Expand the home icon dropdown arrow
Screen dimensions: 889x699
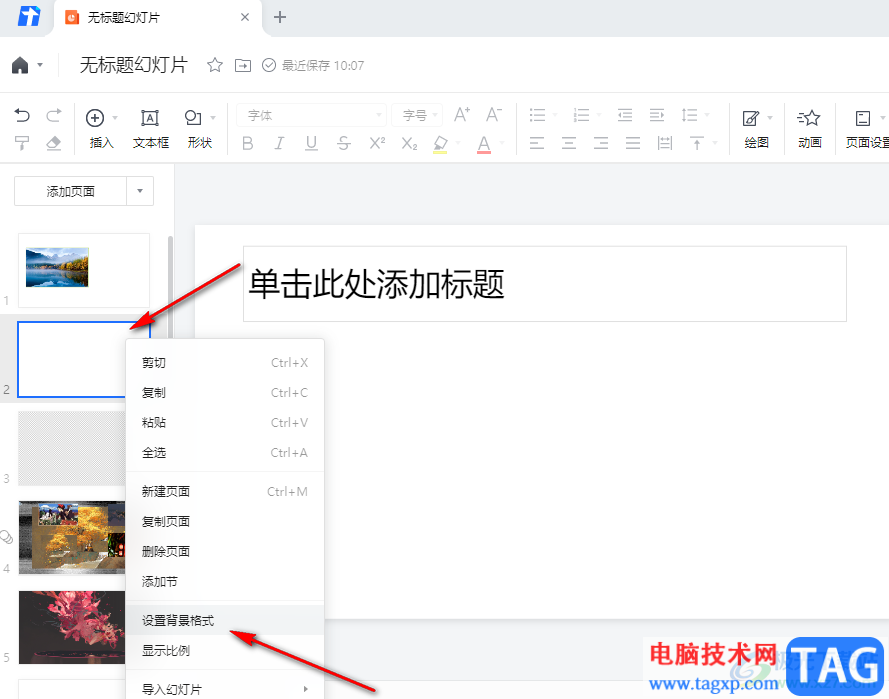coord(40,65)
